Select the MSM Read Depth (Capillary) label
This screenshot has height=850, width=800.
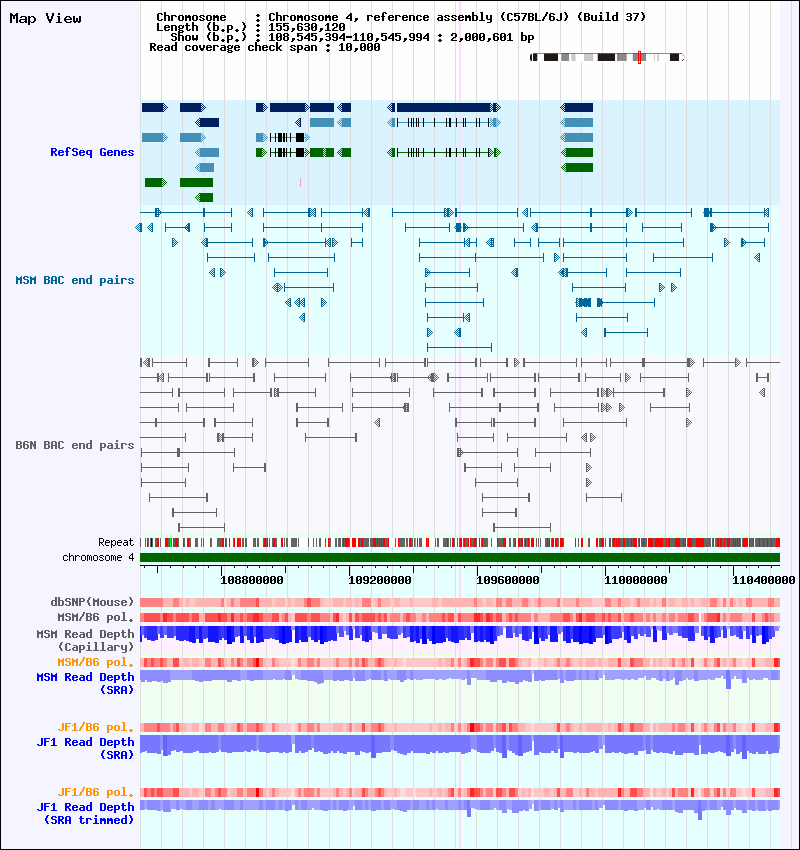tap(85, 640)
